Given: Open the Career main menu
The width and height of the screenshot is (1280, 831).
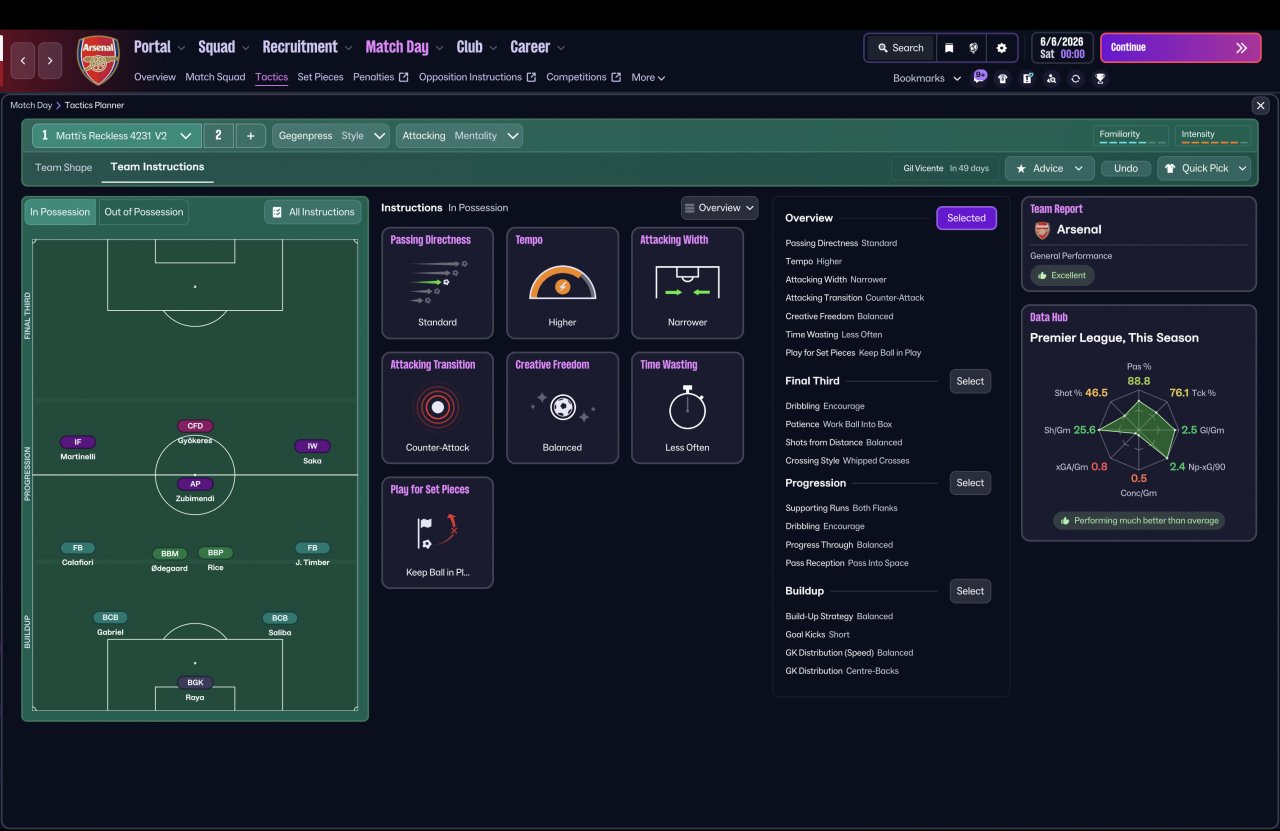Looking at the screenshot, I should click(x=538, y=47).
